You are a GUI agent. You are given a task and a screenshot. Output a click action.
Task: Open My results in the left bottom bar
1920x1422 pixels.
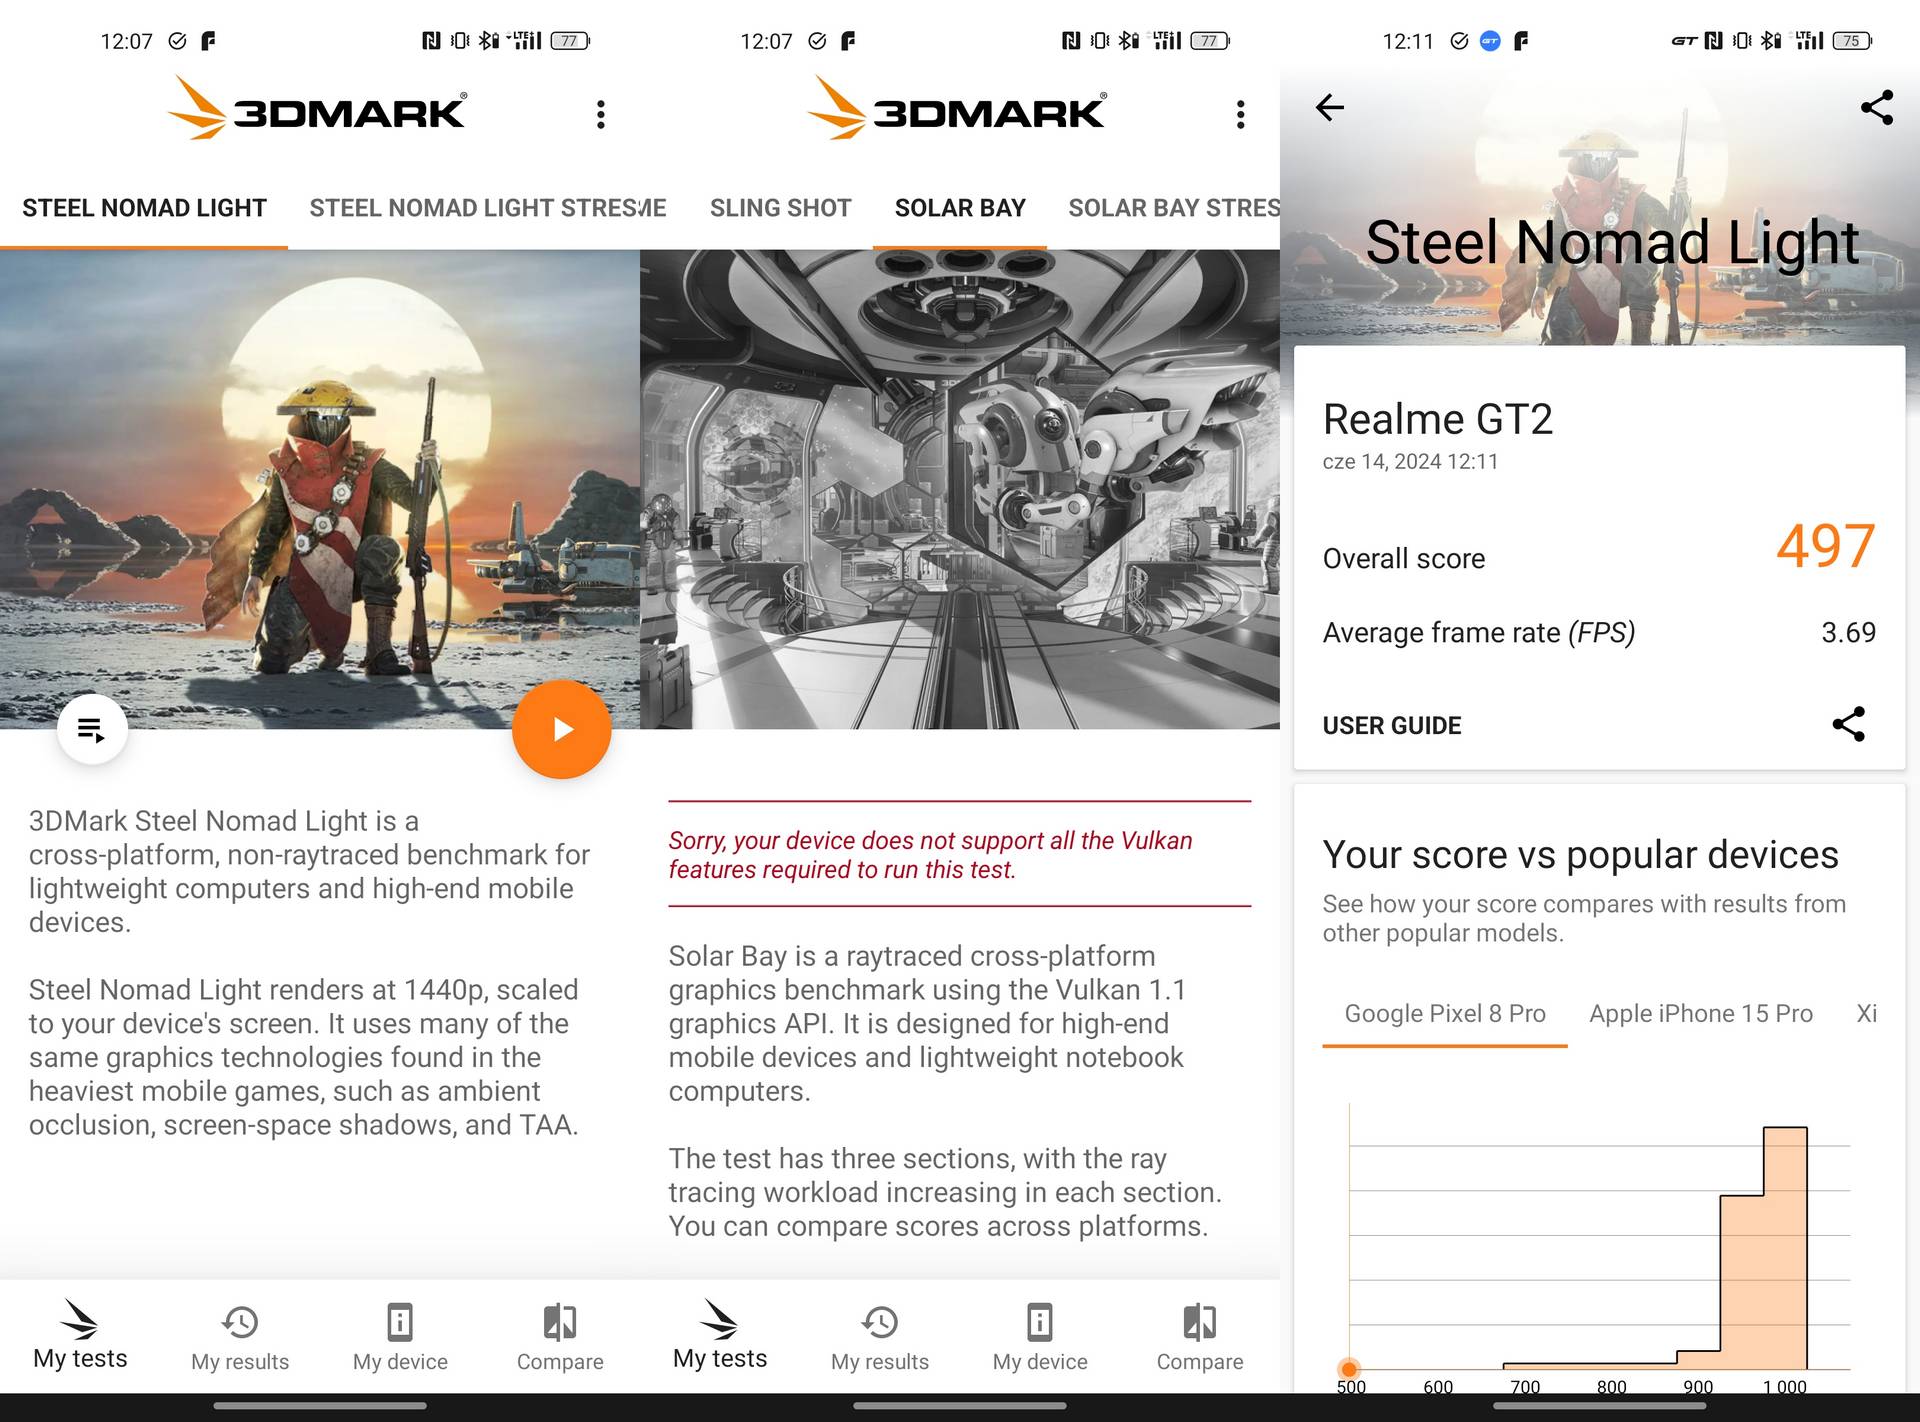240,1338
